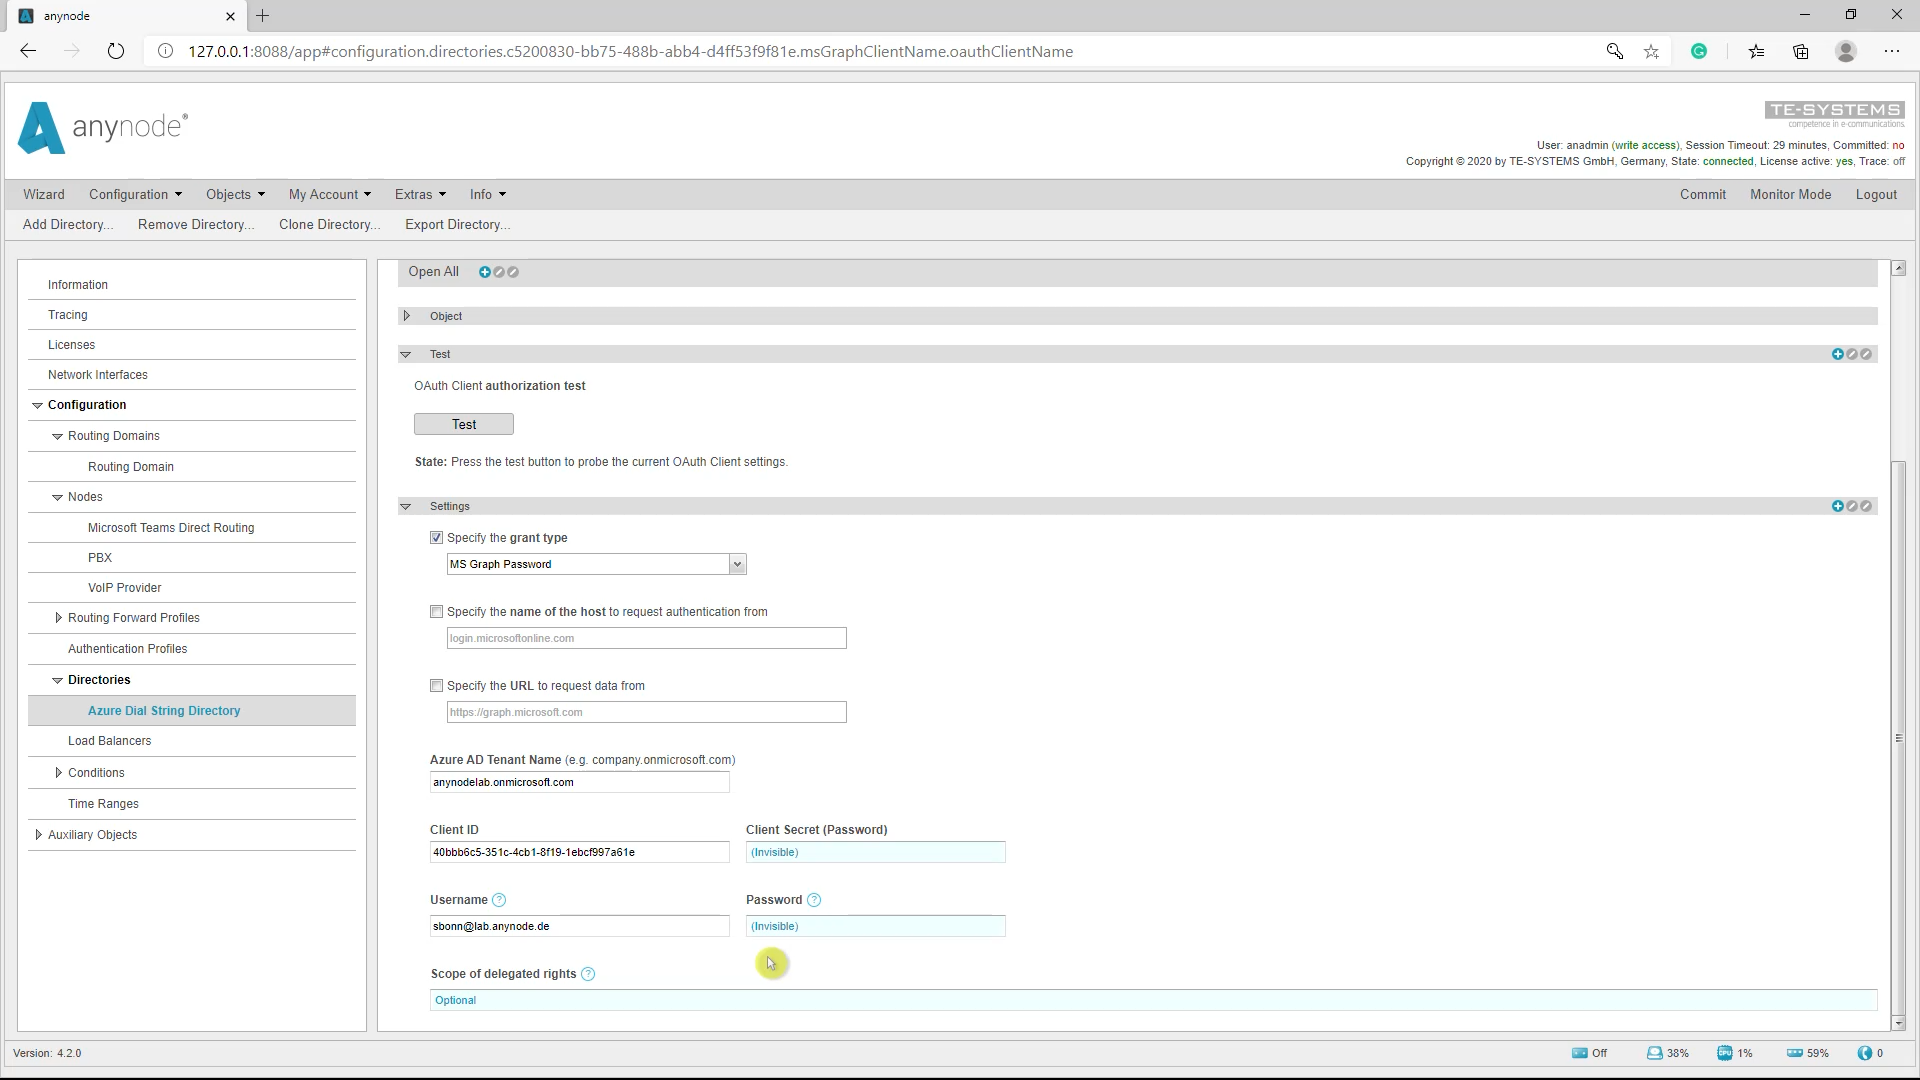Click the CPU usage icon in status bar
Screen dimensions: 1920x1080
[1724, 1053]
